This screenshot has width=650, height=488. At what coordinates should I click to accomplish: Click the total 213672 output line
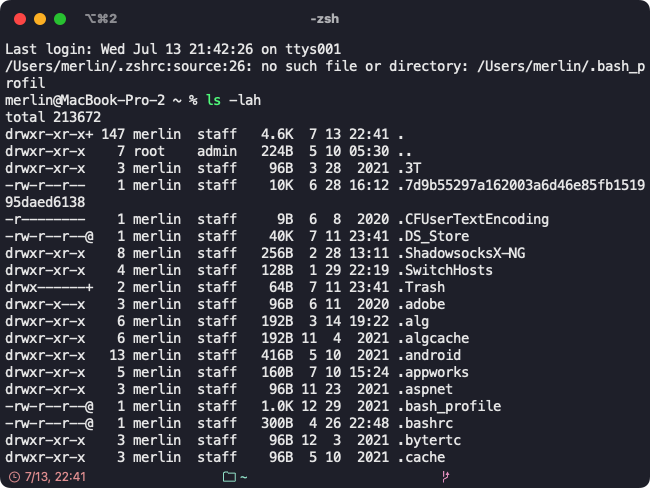[x=53, y=117]
